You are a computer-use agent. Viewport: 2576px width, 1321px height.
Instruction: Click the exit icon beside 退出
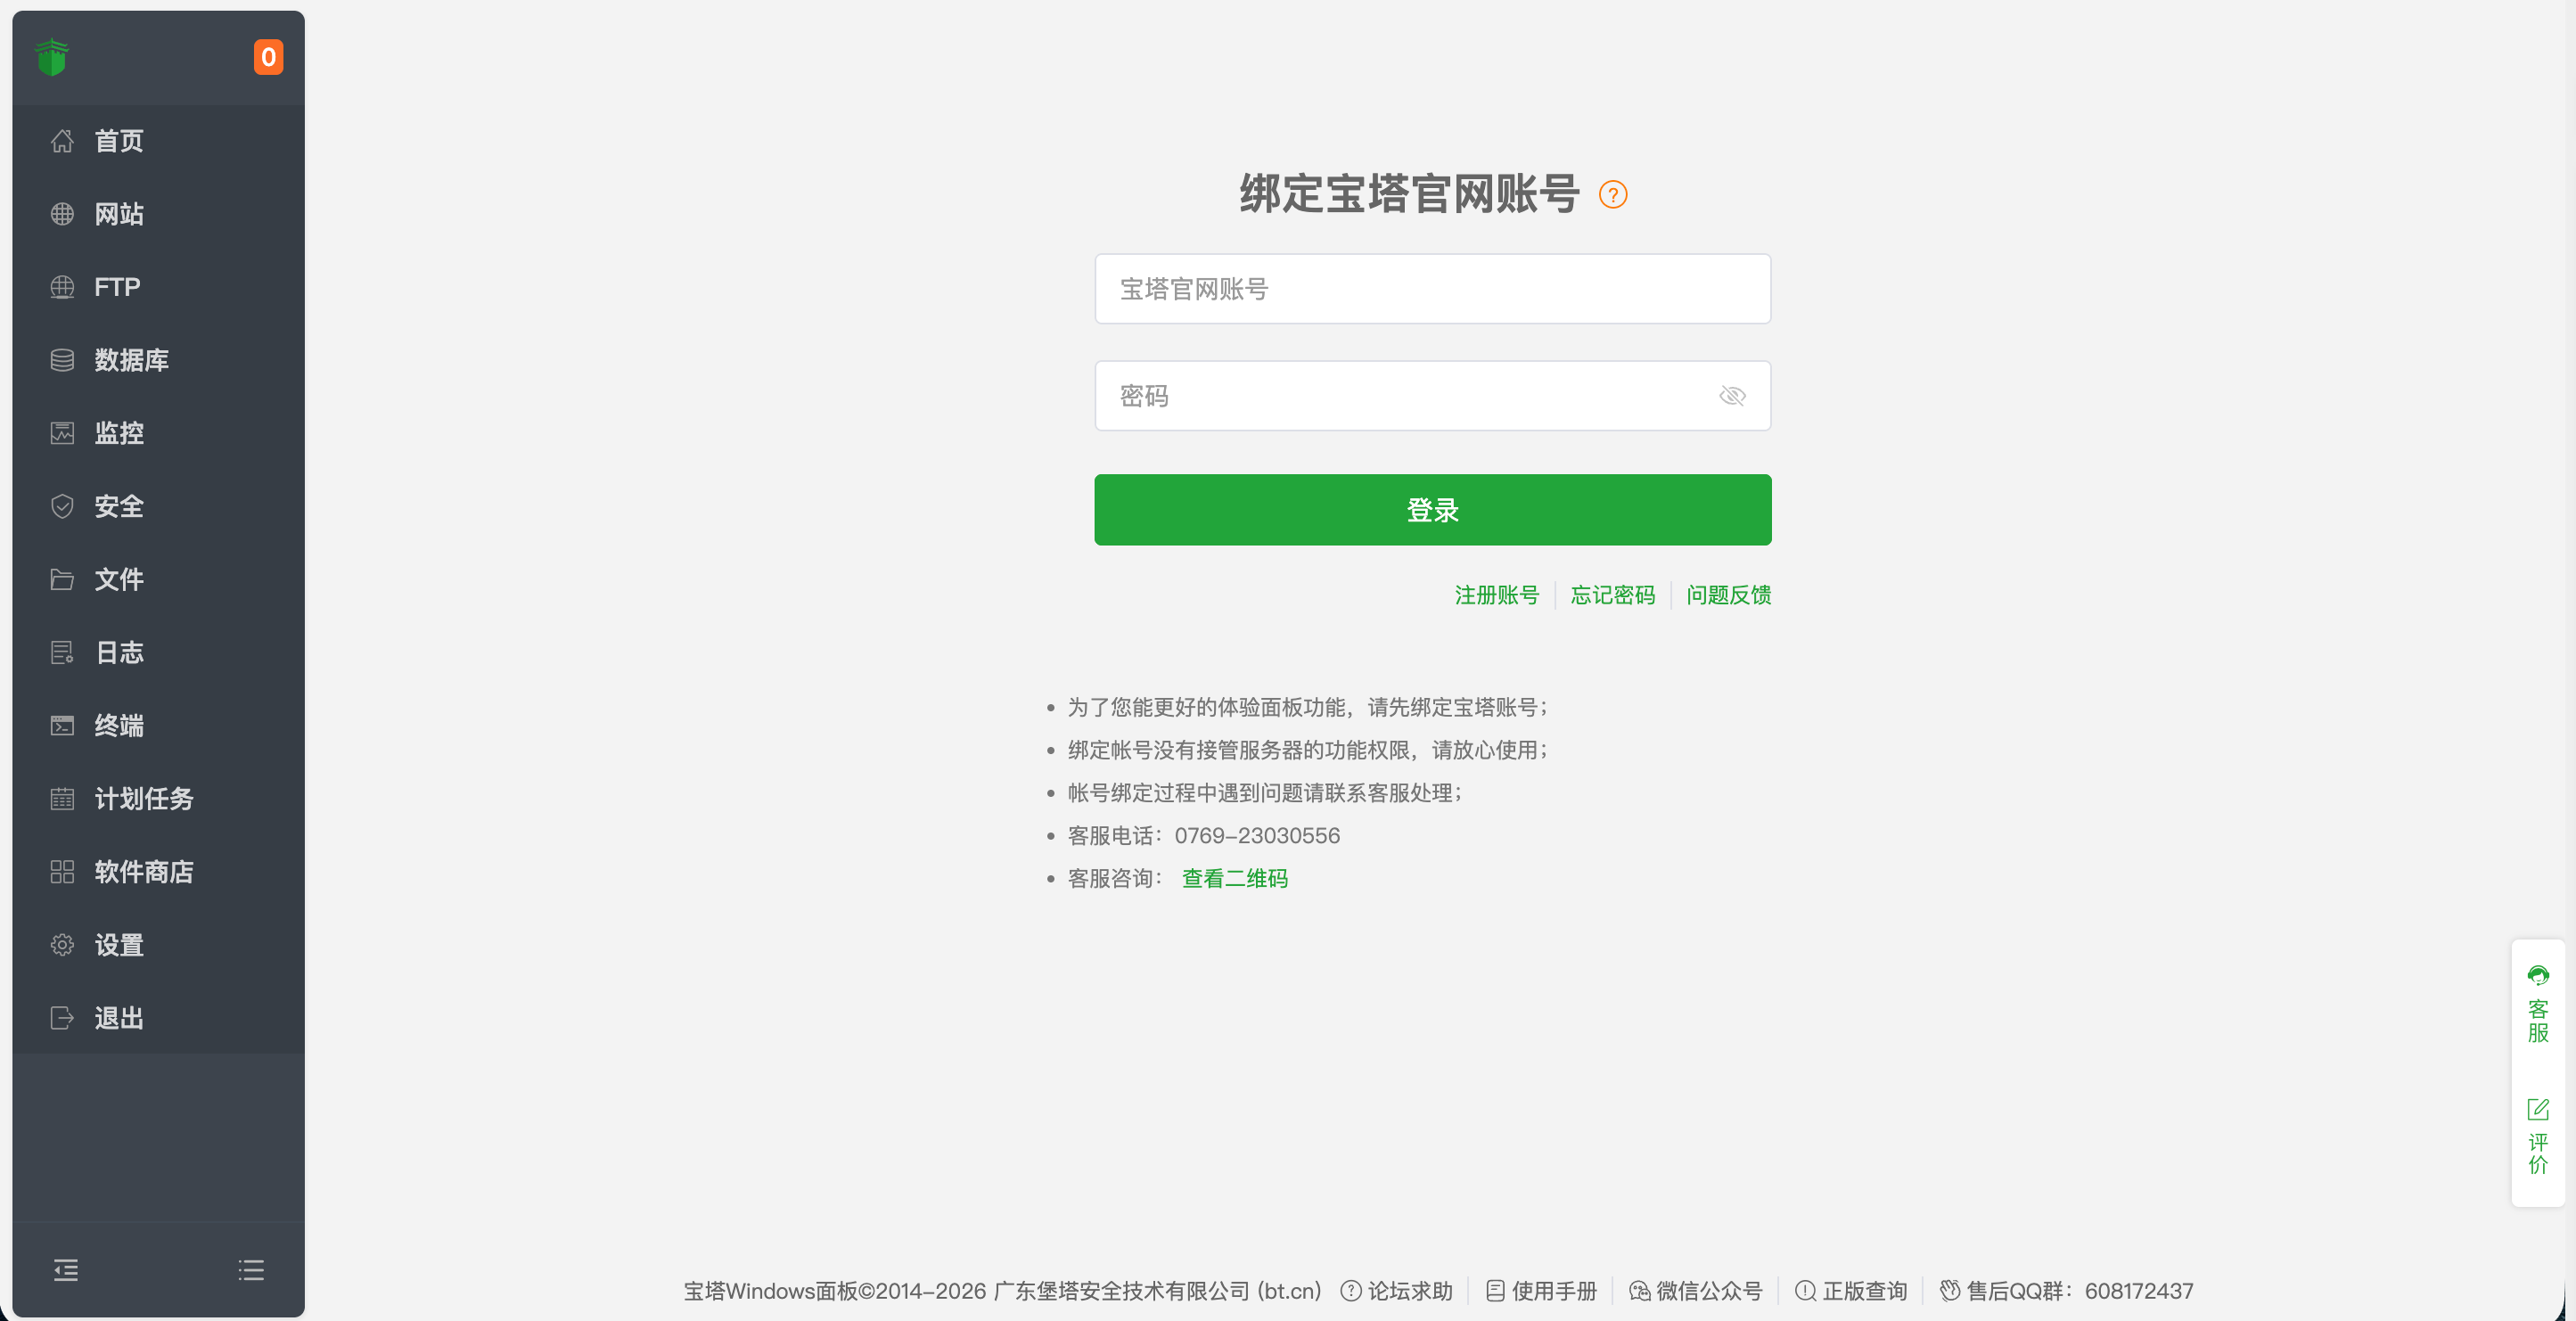coord(62,1017)
